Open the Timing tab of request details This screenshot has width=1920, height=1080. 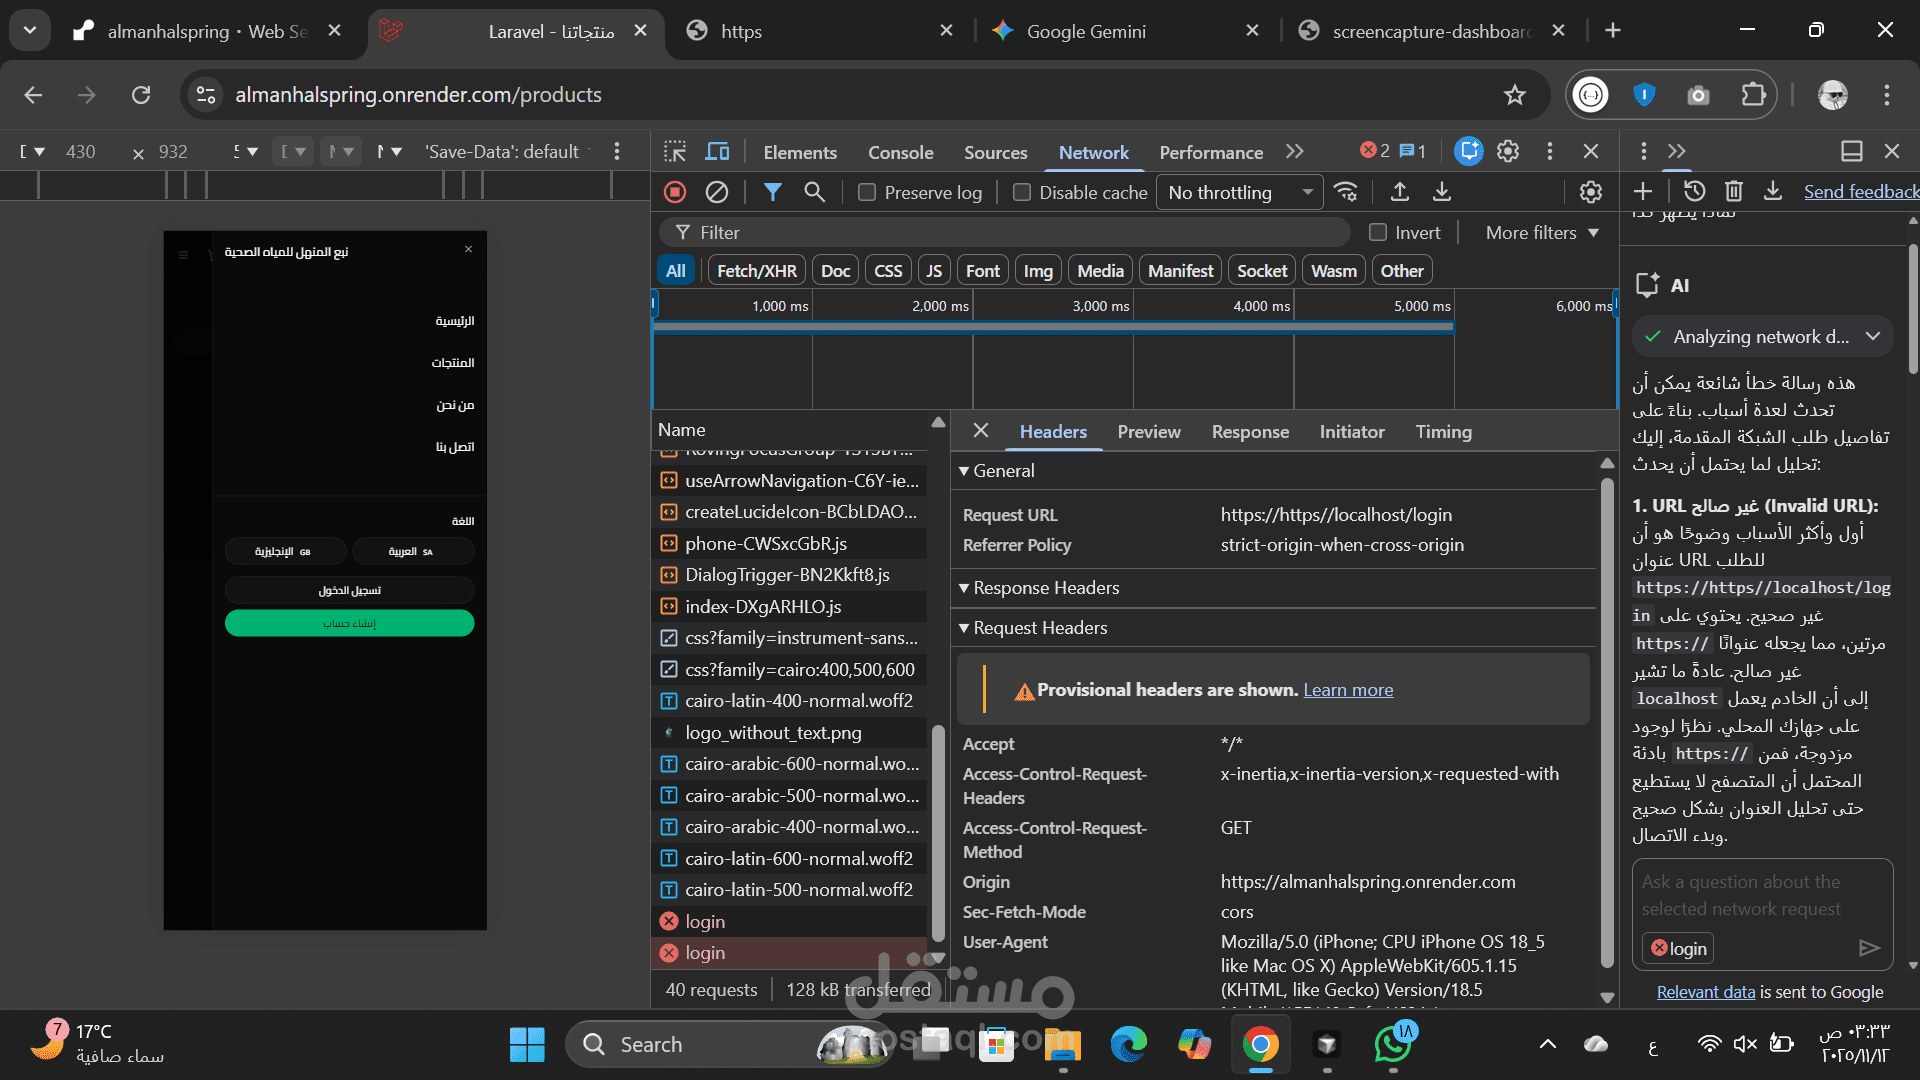[x=1443, y=432]
